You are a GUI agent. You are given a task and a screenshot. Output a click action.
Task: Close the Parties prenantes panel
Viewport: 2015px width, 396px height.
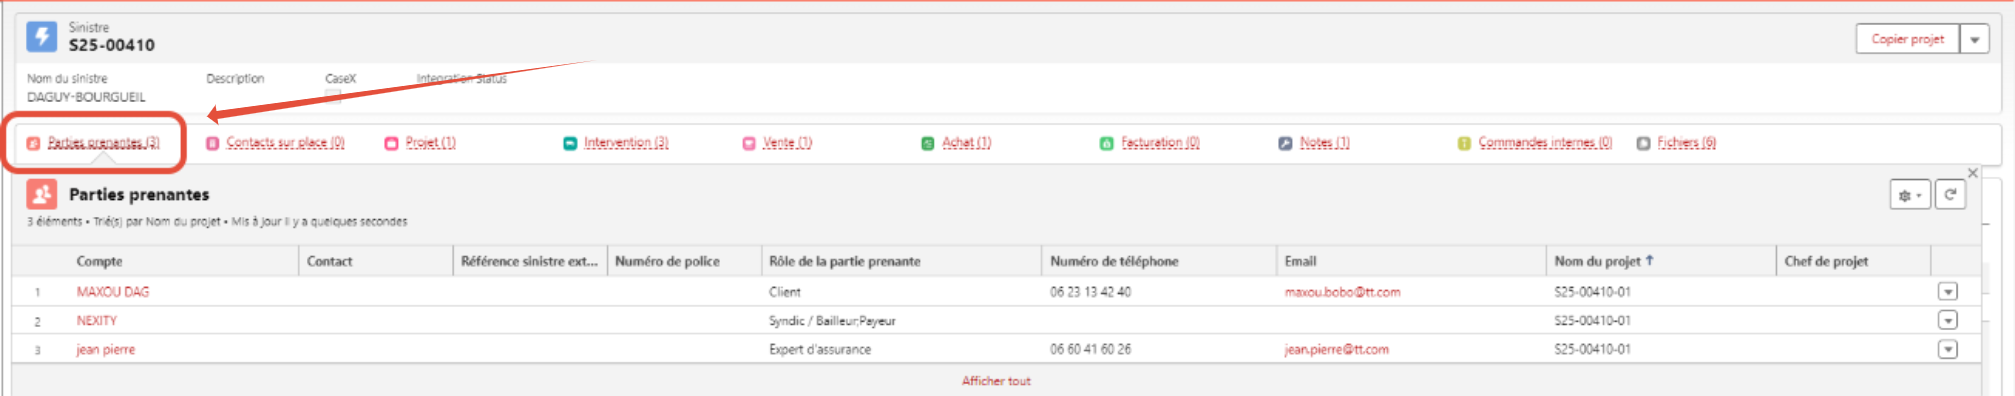click(x=1973, y=172)
